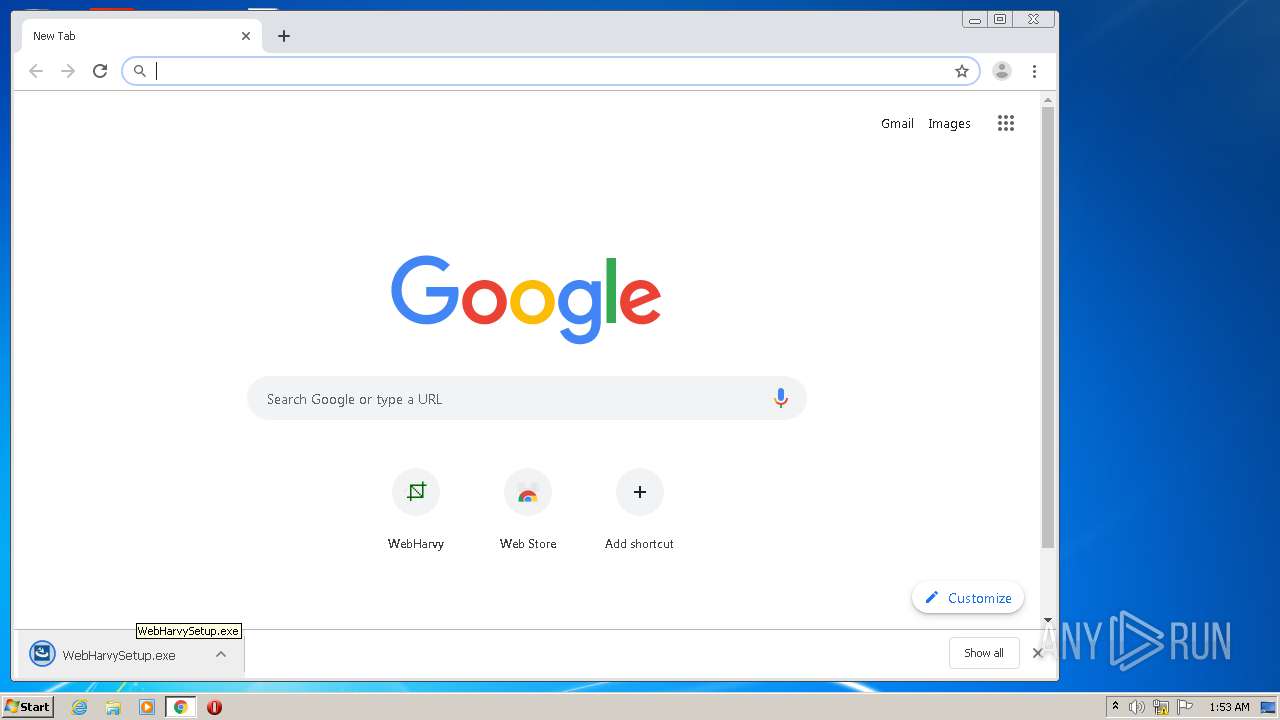This screenshot has height=720, width=1280.
Task: Open the downloaded WebHarvySetup.exe file
Action: point(119,655)
